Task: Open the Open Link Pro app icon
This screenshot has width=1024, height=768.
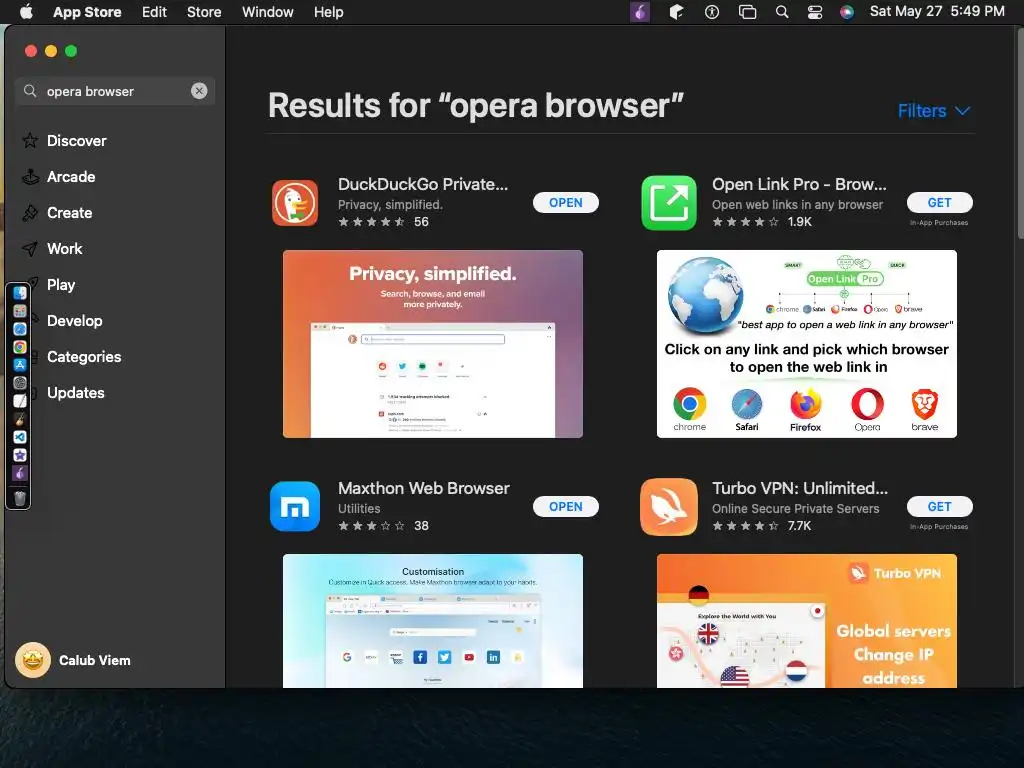Action: [x=669, y=202]
